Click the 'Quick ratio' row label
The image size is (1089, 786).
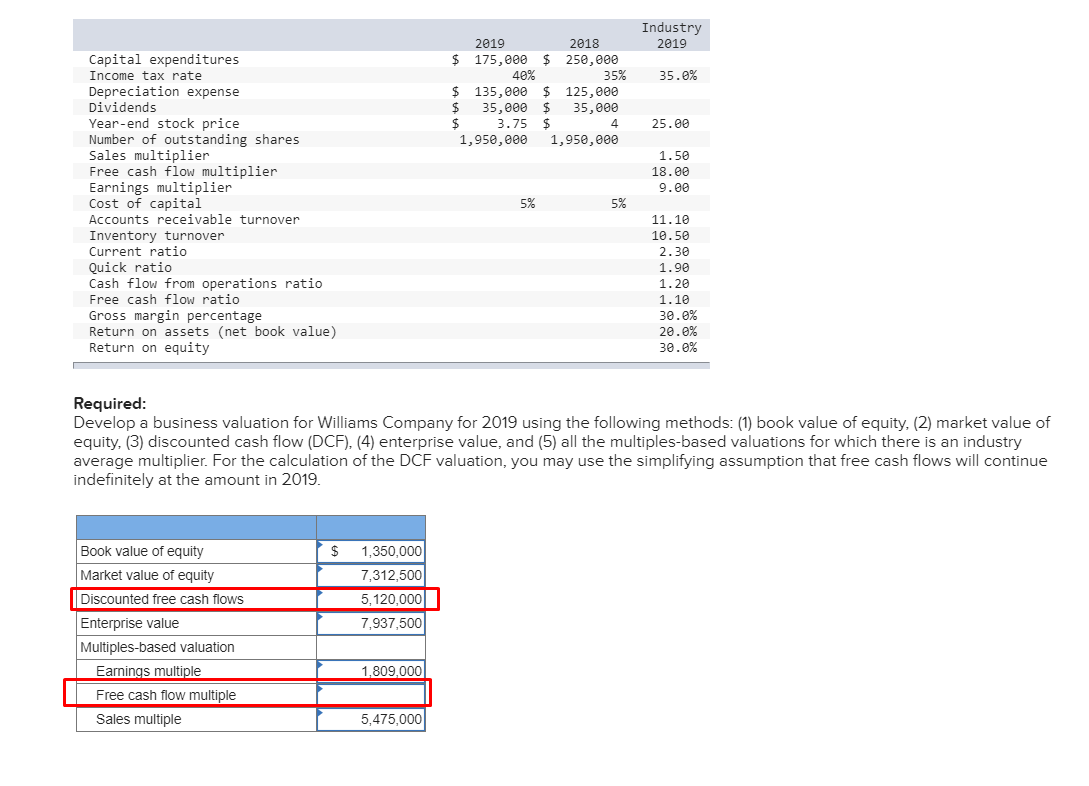pos(130,267)
